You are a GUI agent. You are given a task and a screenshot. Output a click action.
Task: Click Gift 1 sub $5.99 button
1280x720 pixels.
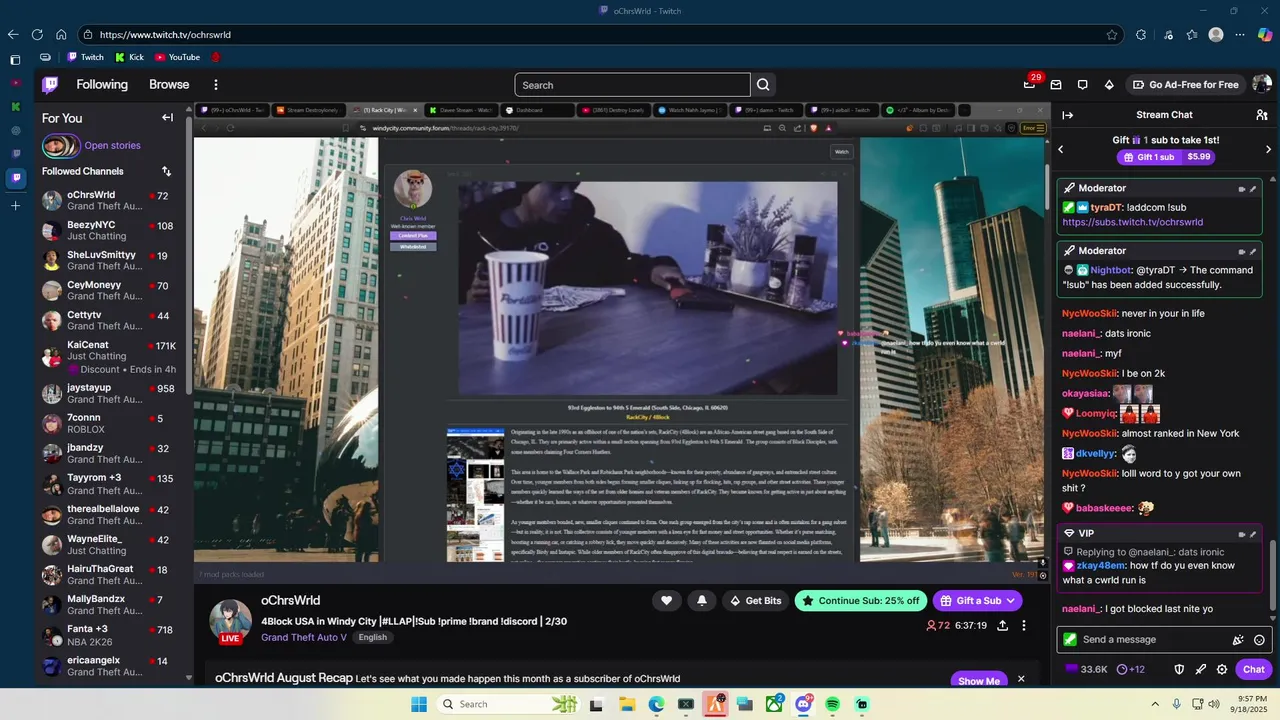tap(1165, 157)
